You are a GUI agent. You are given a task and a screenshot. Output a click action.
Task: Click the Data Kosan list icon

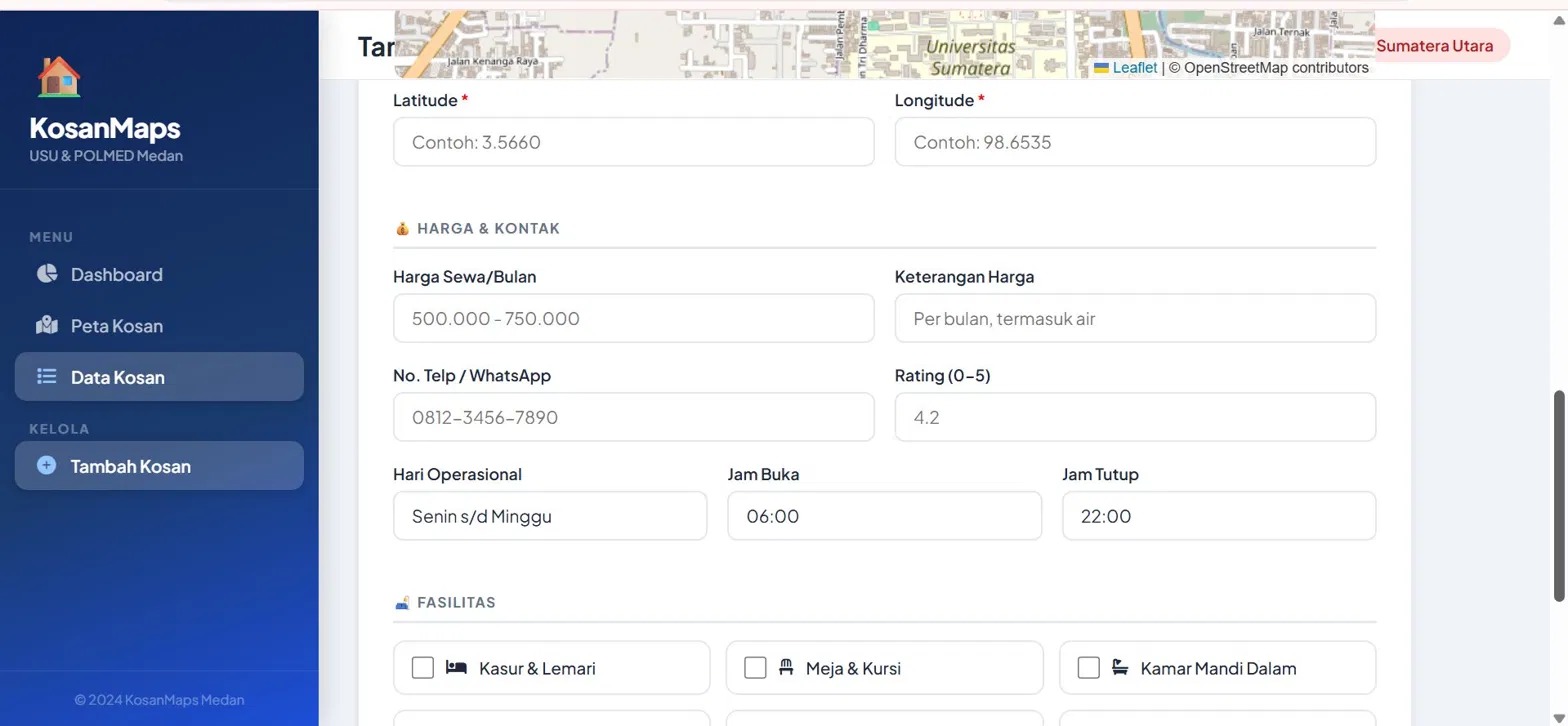click(47, 376)
